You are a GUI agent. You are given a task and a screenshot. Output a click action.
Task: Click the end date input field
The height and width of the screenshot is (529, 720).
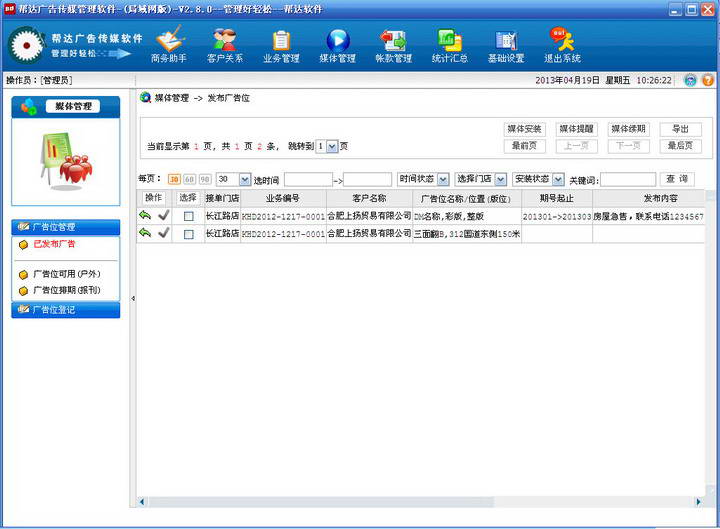point(367,180)
